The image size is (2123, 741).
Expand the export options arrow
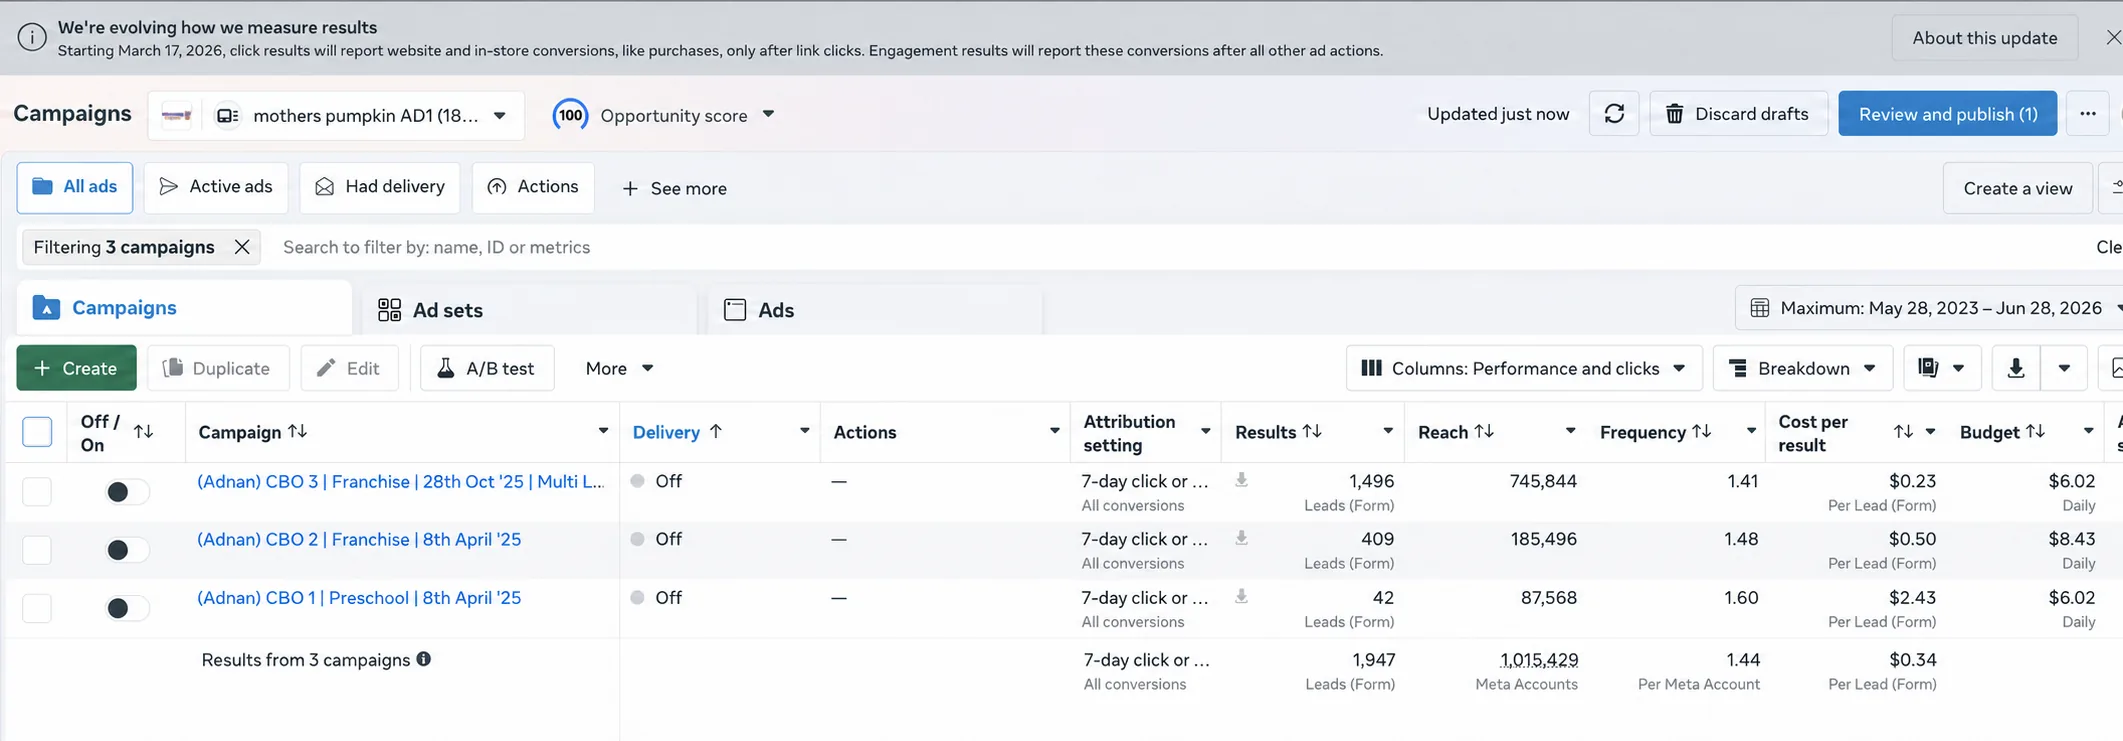click(x=2064, y=368)
